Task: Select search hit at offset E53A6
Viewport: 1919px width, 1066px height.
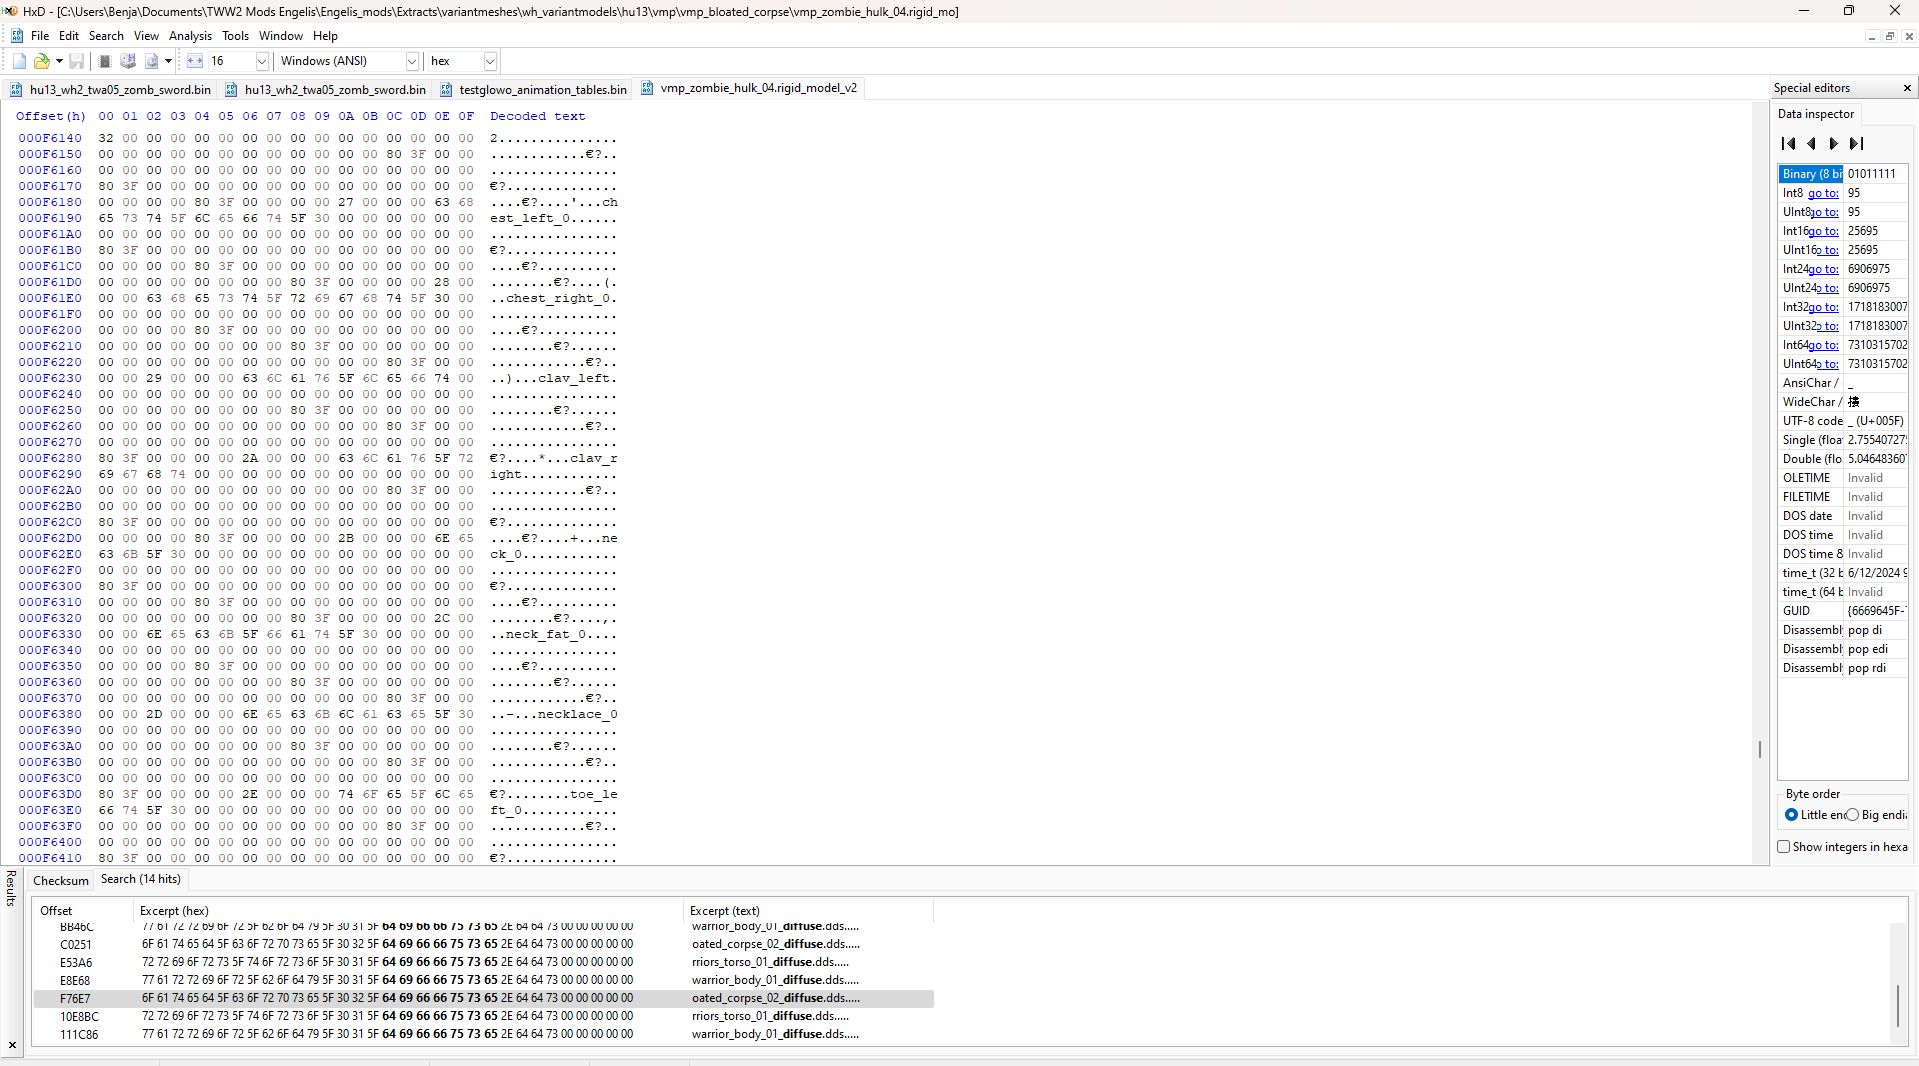Action: click(483, 962)
